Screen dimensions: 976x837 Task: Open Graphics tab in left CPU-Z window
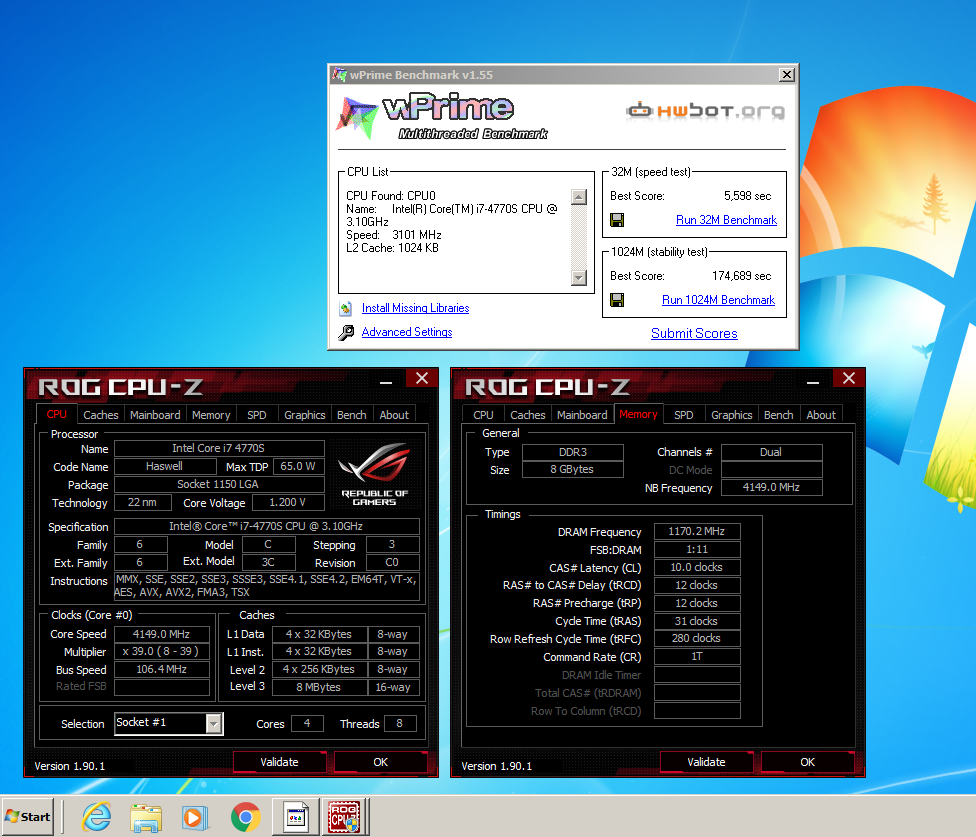pos(304,415)
